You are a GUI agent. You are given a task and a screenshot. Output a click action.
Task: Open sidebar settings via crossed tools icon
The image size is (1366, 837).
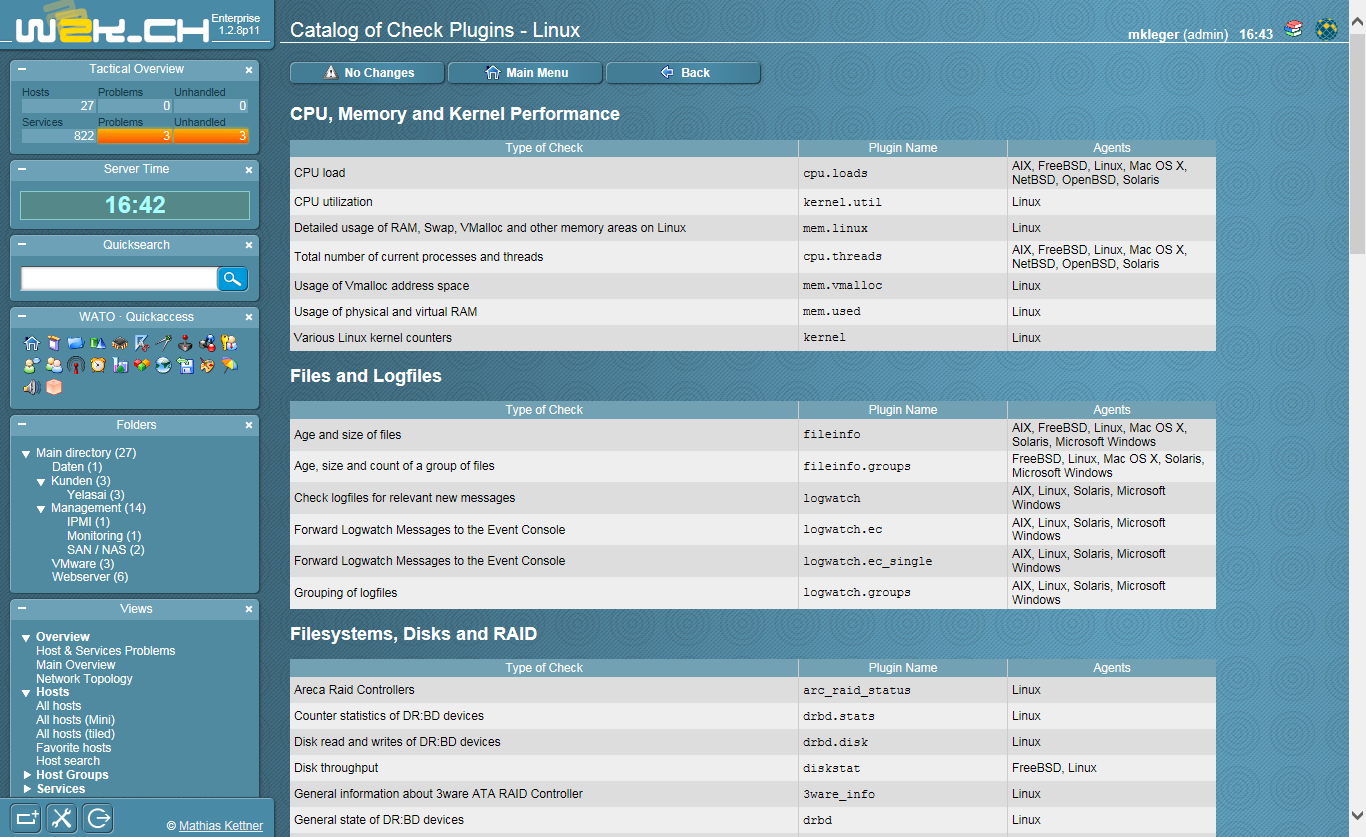click(62, 818)
